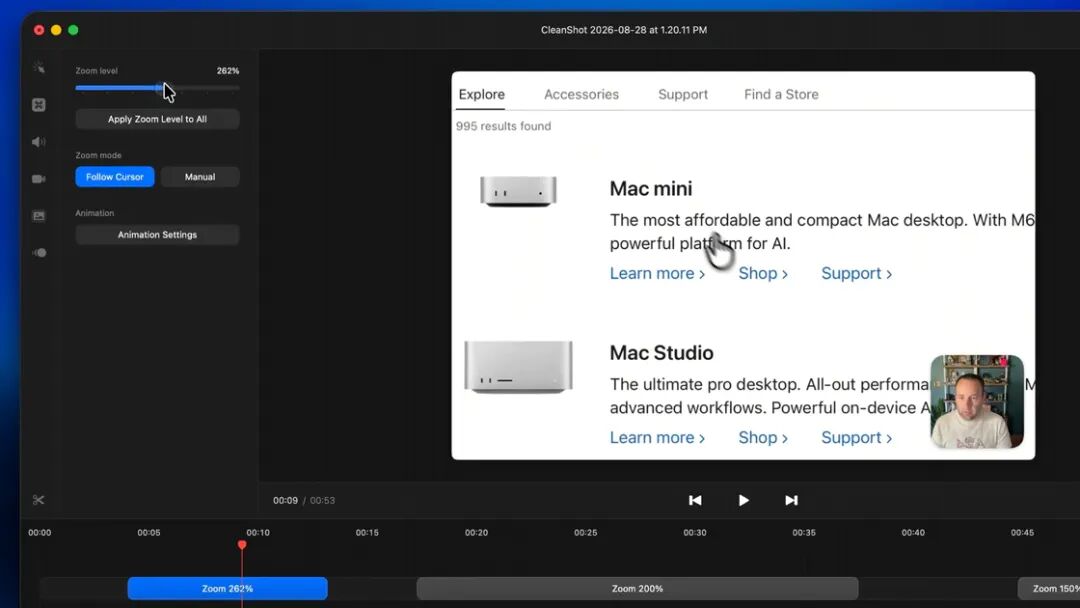Select the zoom settings sidebar icon
This screenshot has height=608, width=1080.
(x=39, y=105)
